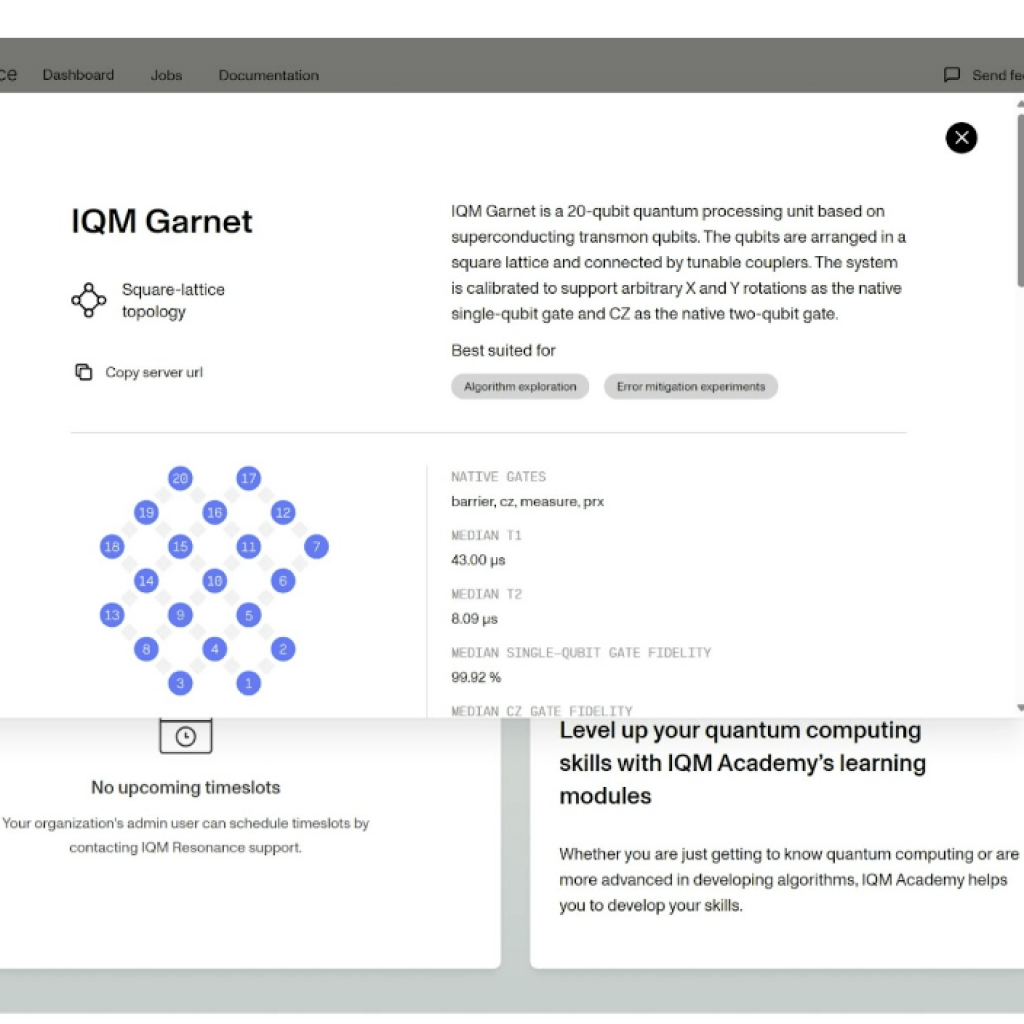
Task: Open the Dashboard menu item
Action: pyautogui.click(x=78, y=75)
